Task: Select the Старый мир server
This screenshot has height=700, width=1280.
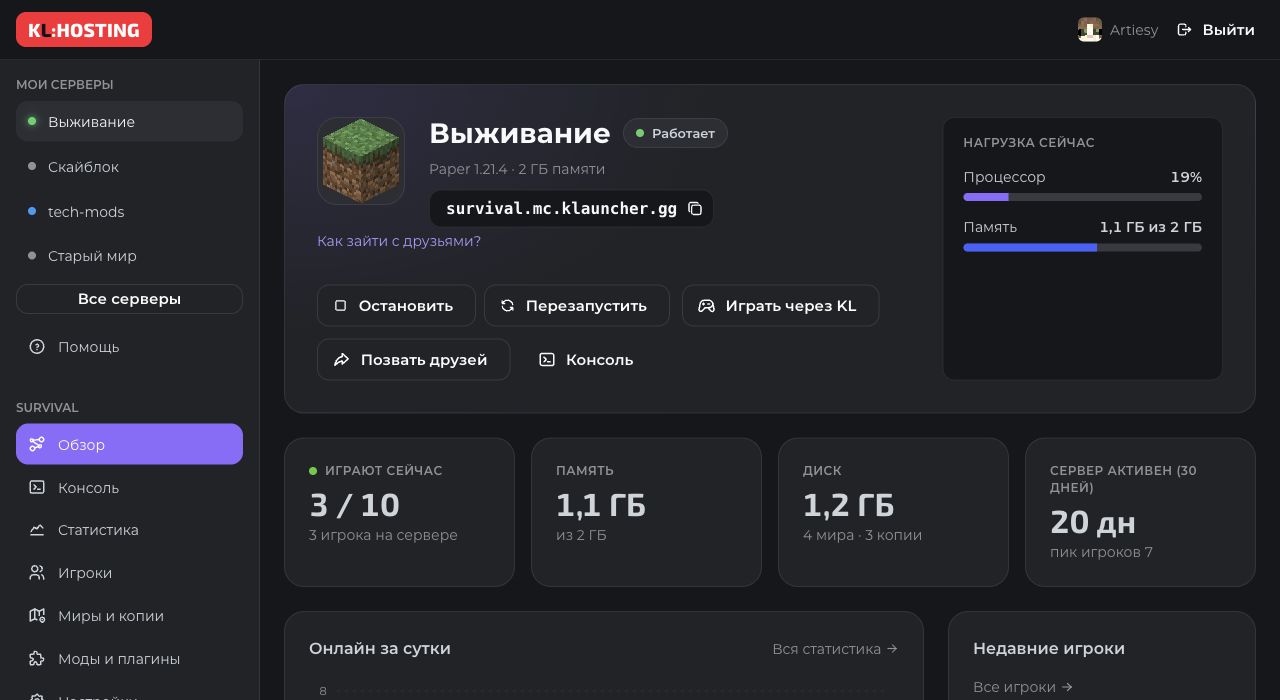Action: pyautogui.click(x=129, y=256)
